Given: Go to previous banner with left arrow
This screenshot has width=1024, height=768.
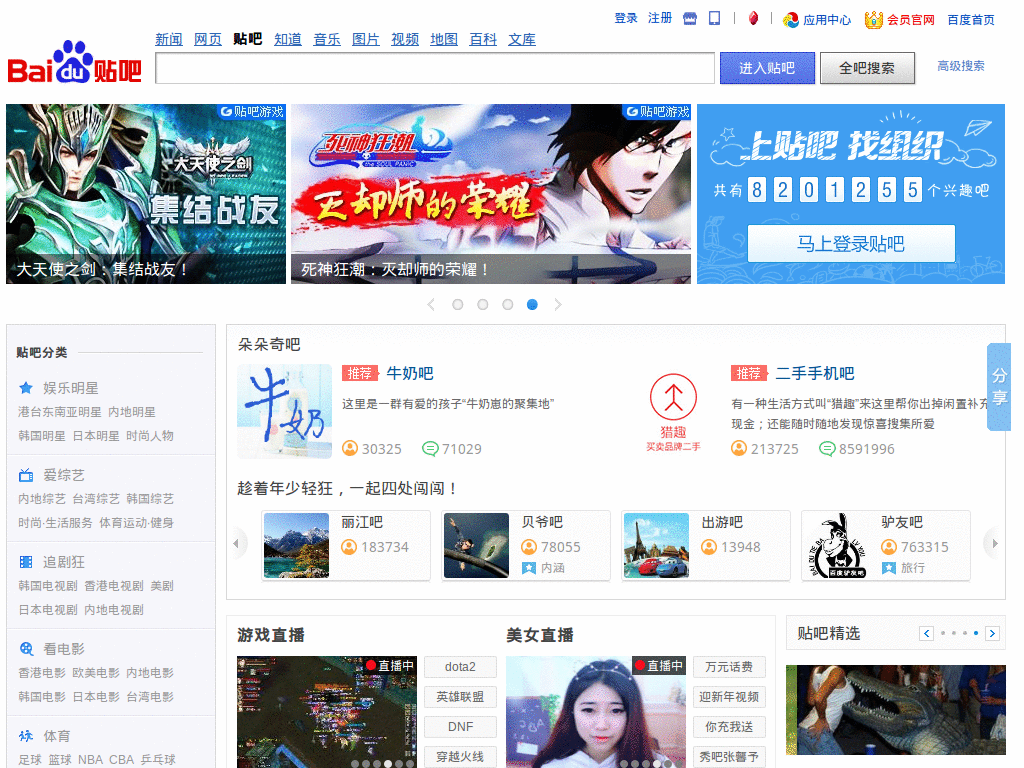Looking at the screenshot, I should tap(431, 304).
